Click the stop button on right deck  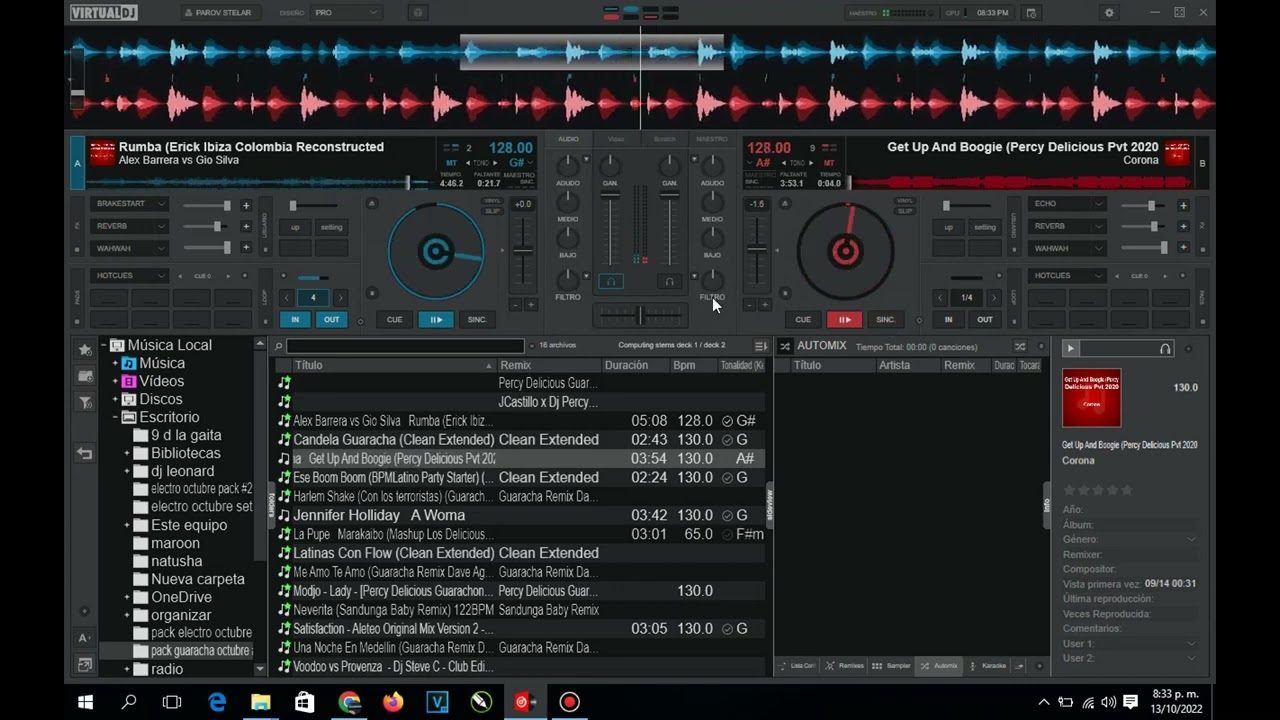pyautogui.click(x=785, y=293)
